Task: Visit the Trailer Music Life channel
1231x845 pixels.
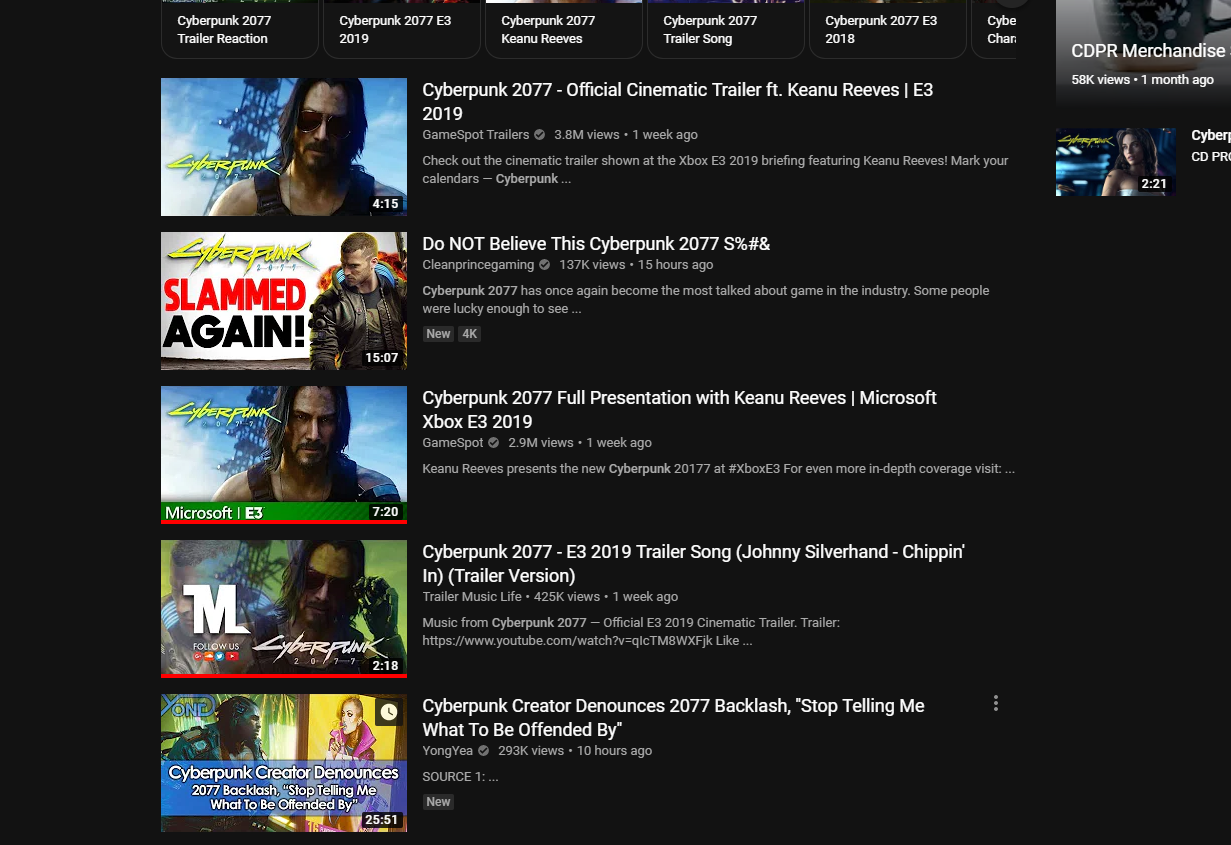Action: coord(472,597)
